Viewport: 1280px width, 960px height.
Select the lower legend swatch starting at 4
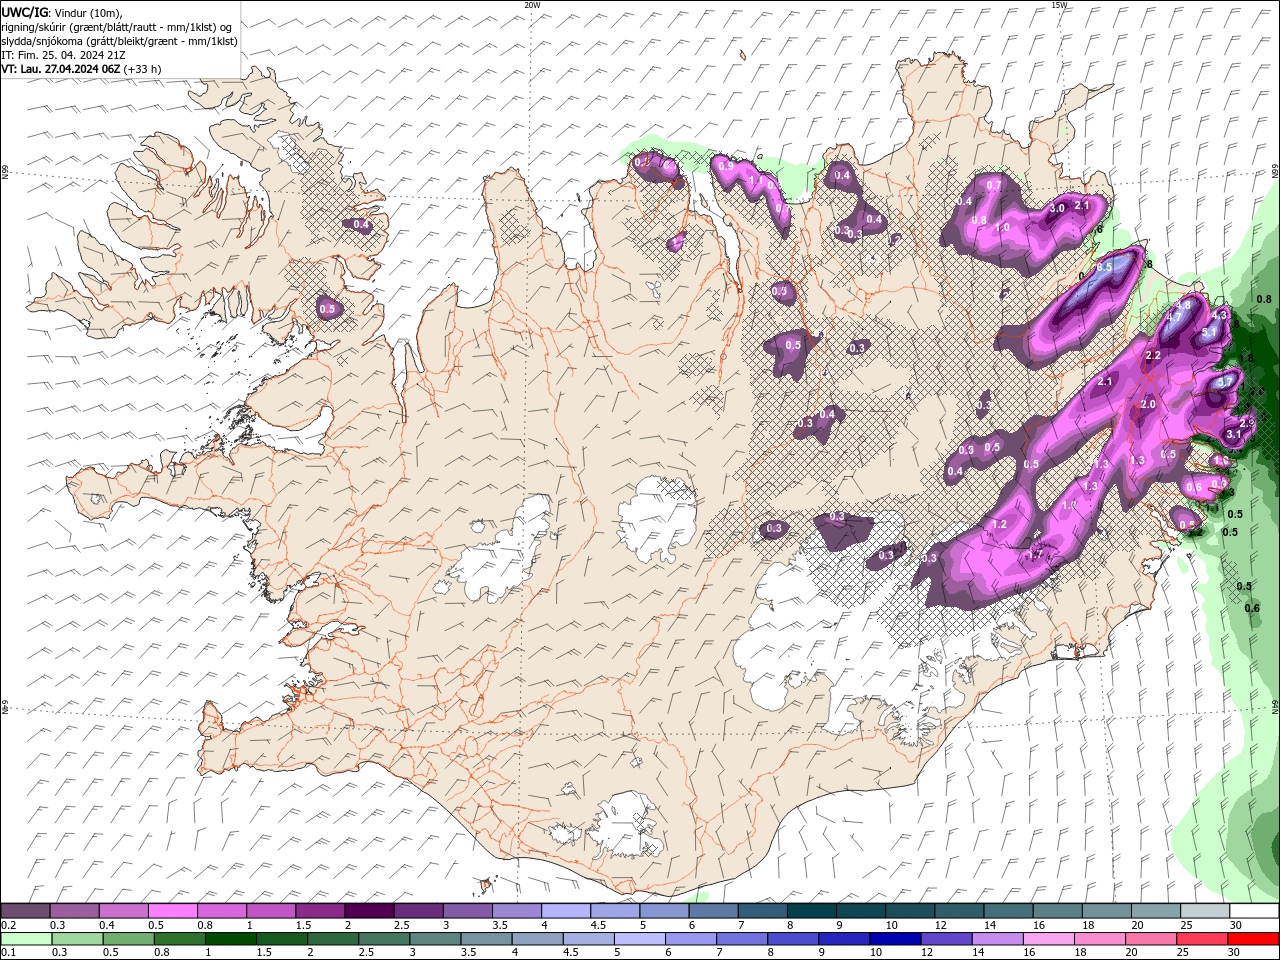[x=537, y=939]
